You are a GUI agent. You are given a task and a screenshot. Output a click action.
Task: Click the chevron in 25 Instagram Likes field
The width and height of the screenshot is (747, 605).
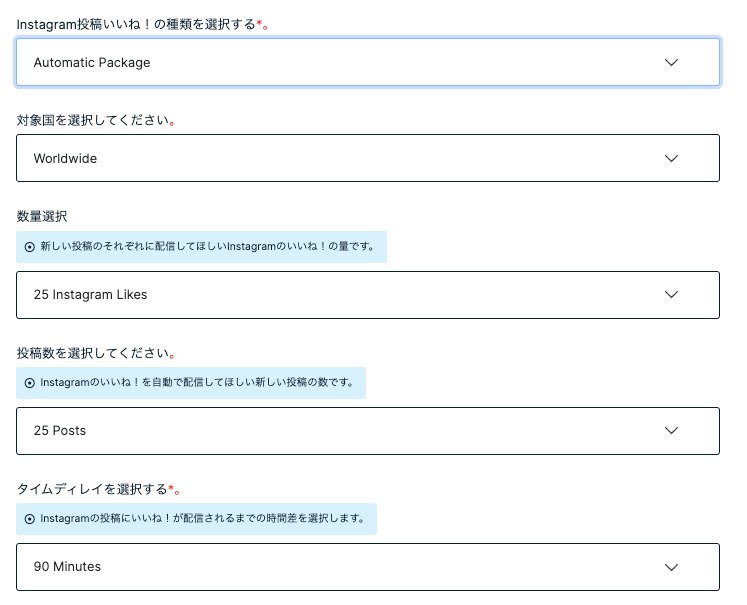pyautogui.click(x=671, y=295)
